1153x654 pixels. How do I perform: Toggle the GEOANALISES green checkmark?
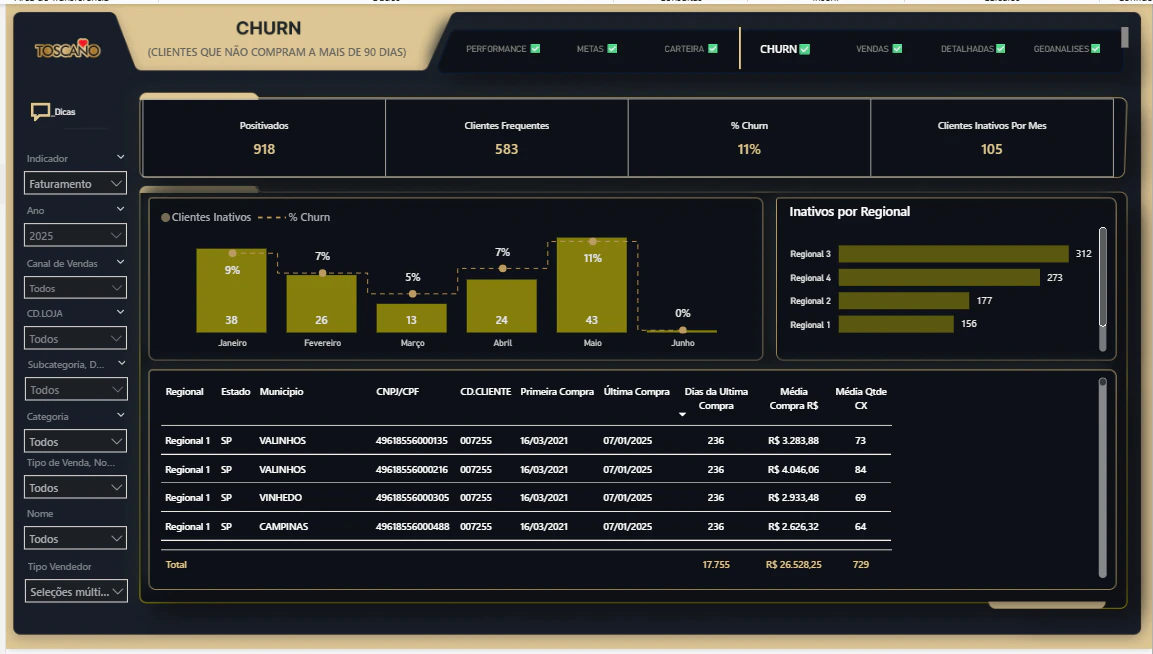point(1096,49)
